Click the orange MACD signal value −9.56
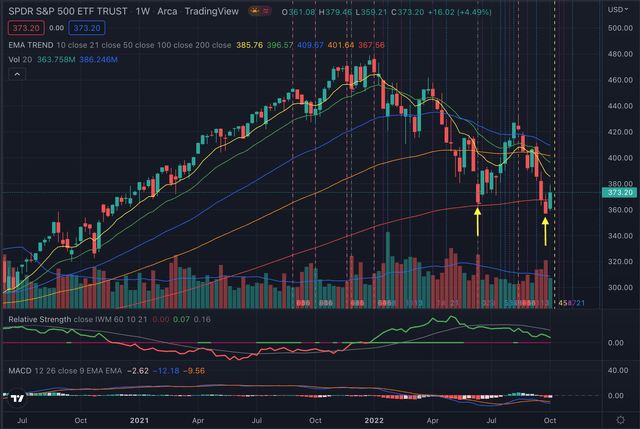Viewport: 640px width, 429px height. tap(194, 371)
